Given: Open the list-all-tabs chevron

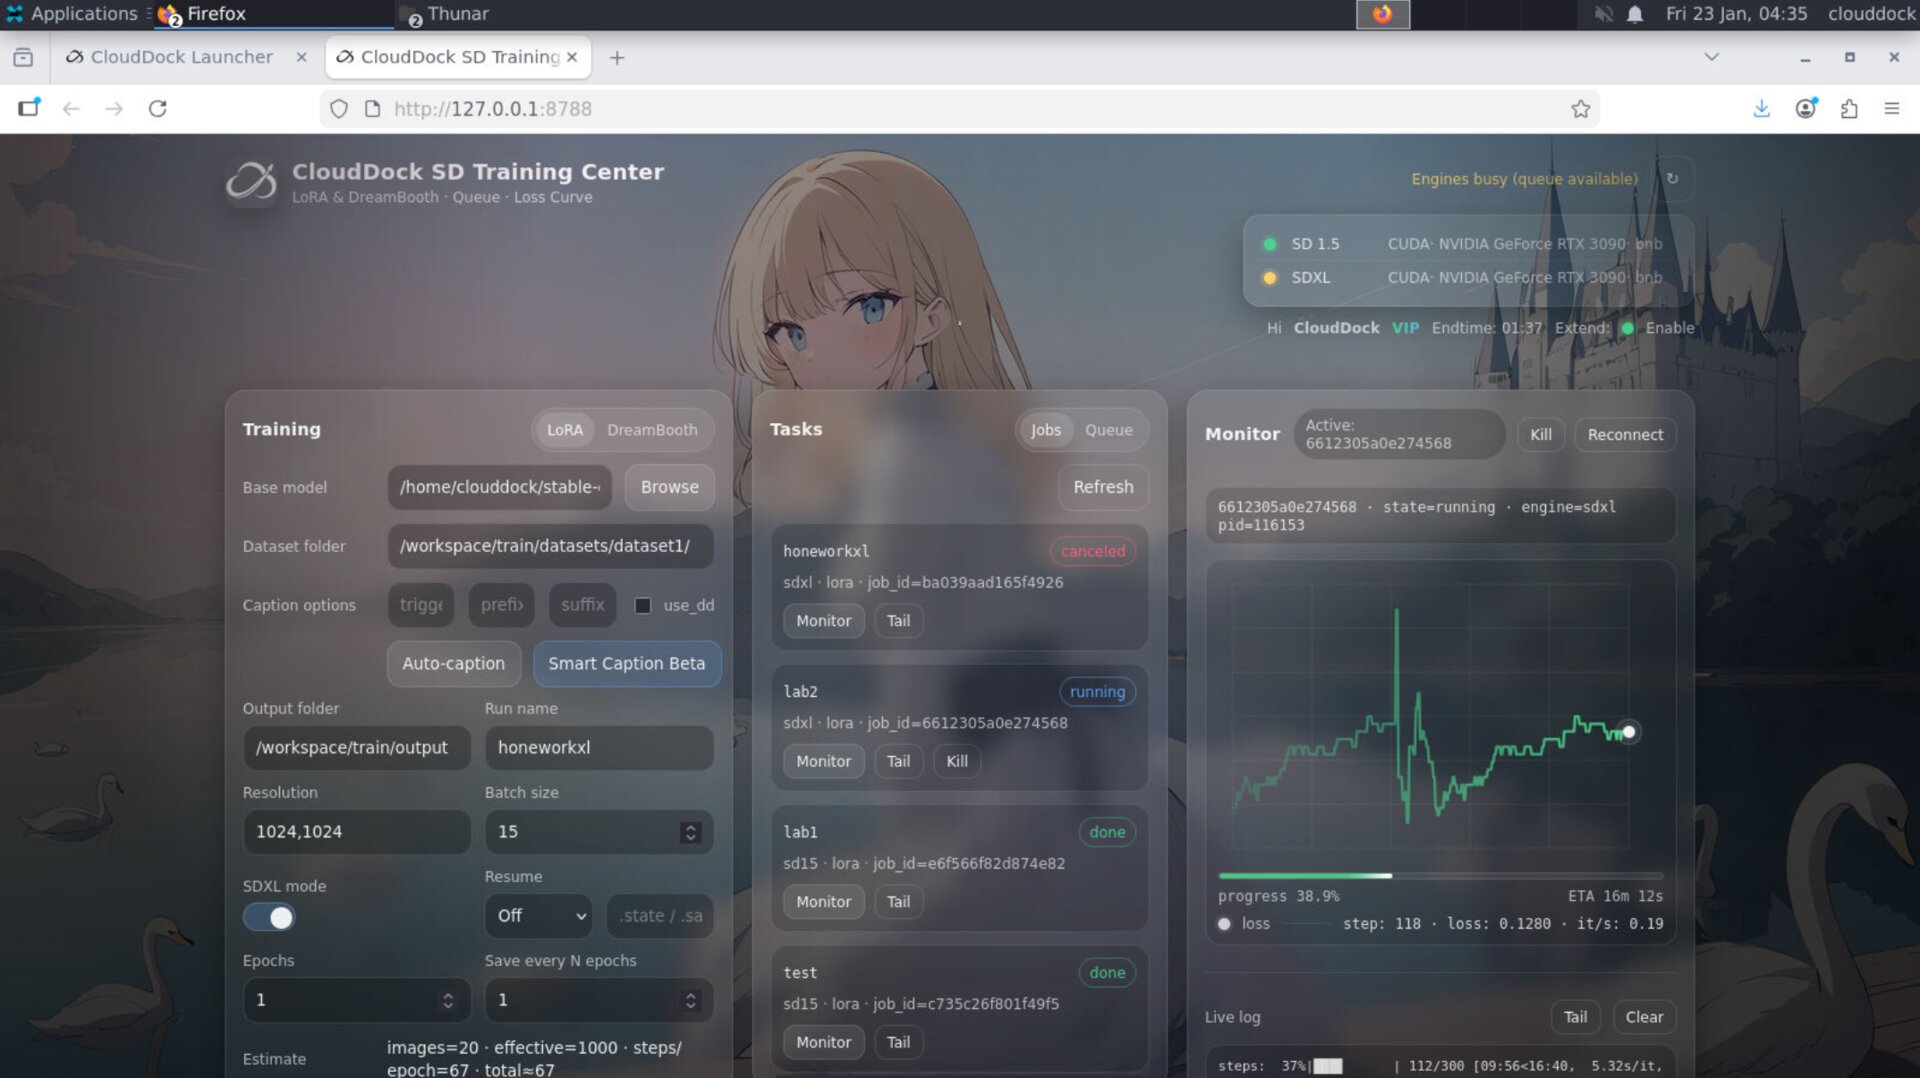Looking at the screenshot, I should pyautogui.click(x=1711, y=57).
